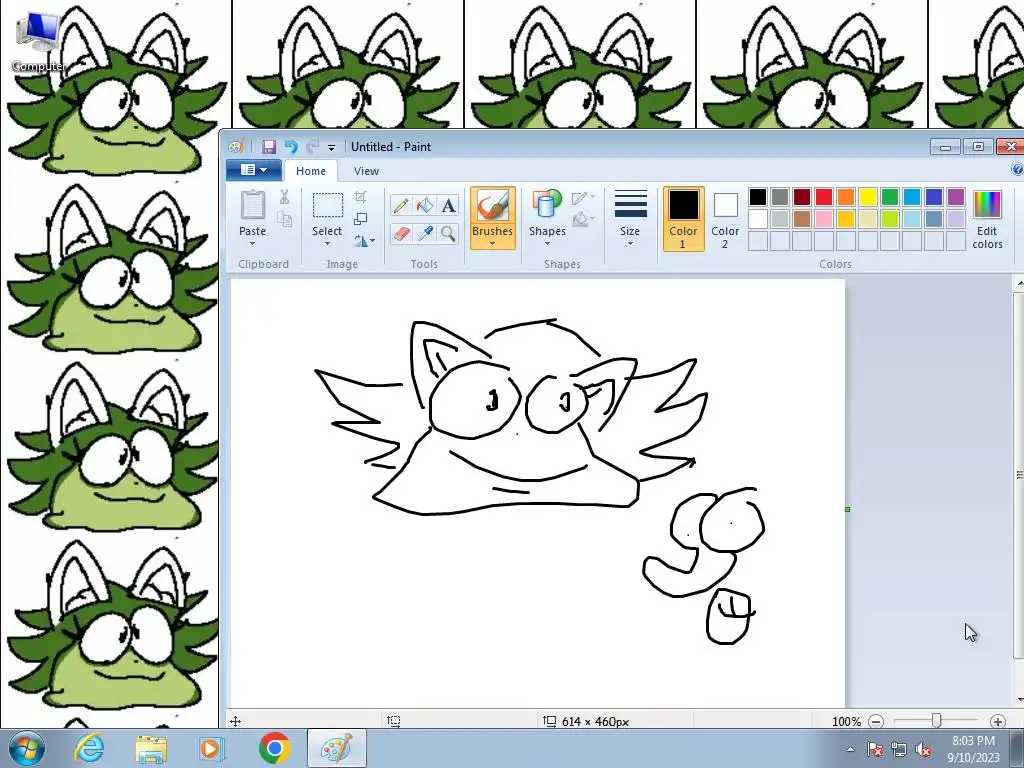Open the shape Outline dropdown
1024x768 pixels.
583,197
